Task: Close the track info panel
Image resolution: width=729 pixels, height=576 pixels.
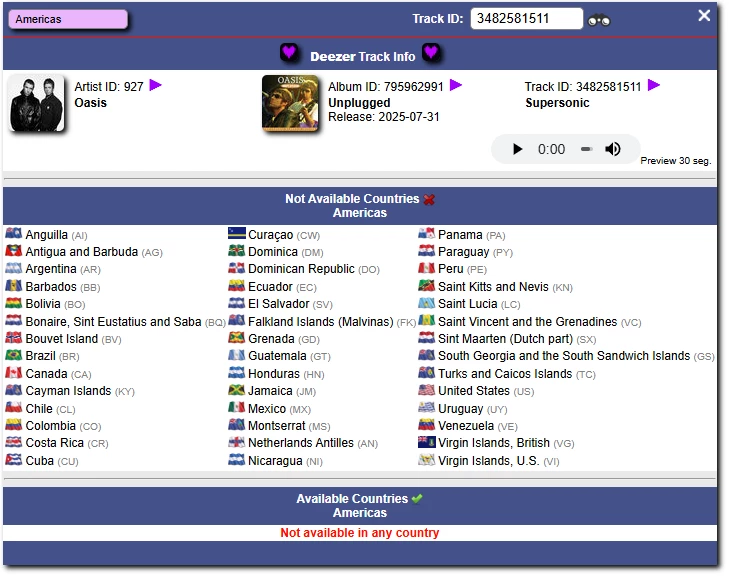Action: pos(704,15)
